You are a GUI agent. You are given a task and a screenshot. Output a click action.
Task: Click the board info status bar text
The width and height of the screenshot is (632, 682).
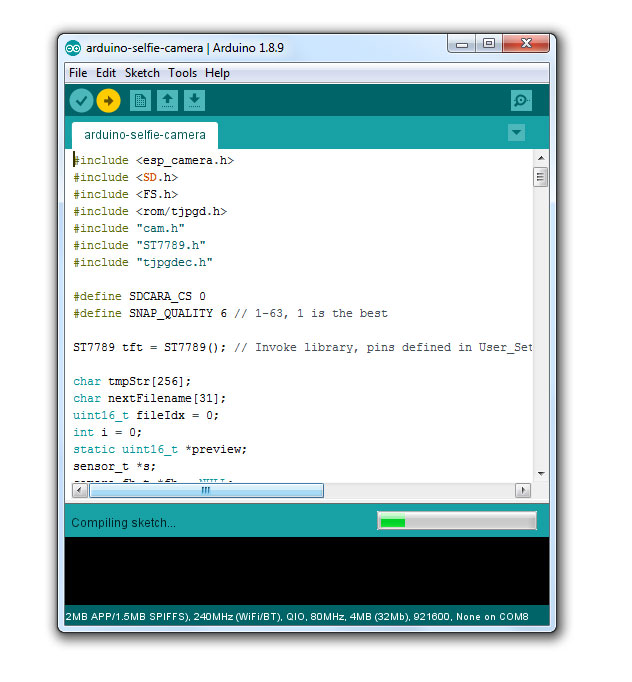tap(297, 617)
